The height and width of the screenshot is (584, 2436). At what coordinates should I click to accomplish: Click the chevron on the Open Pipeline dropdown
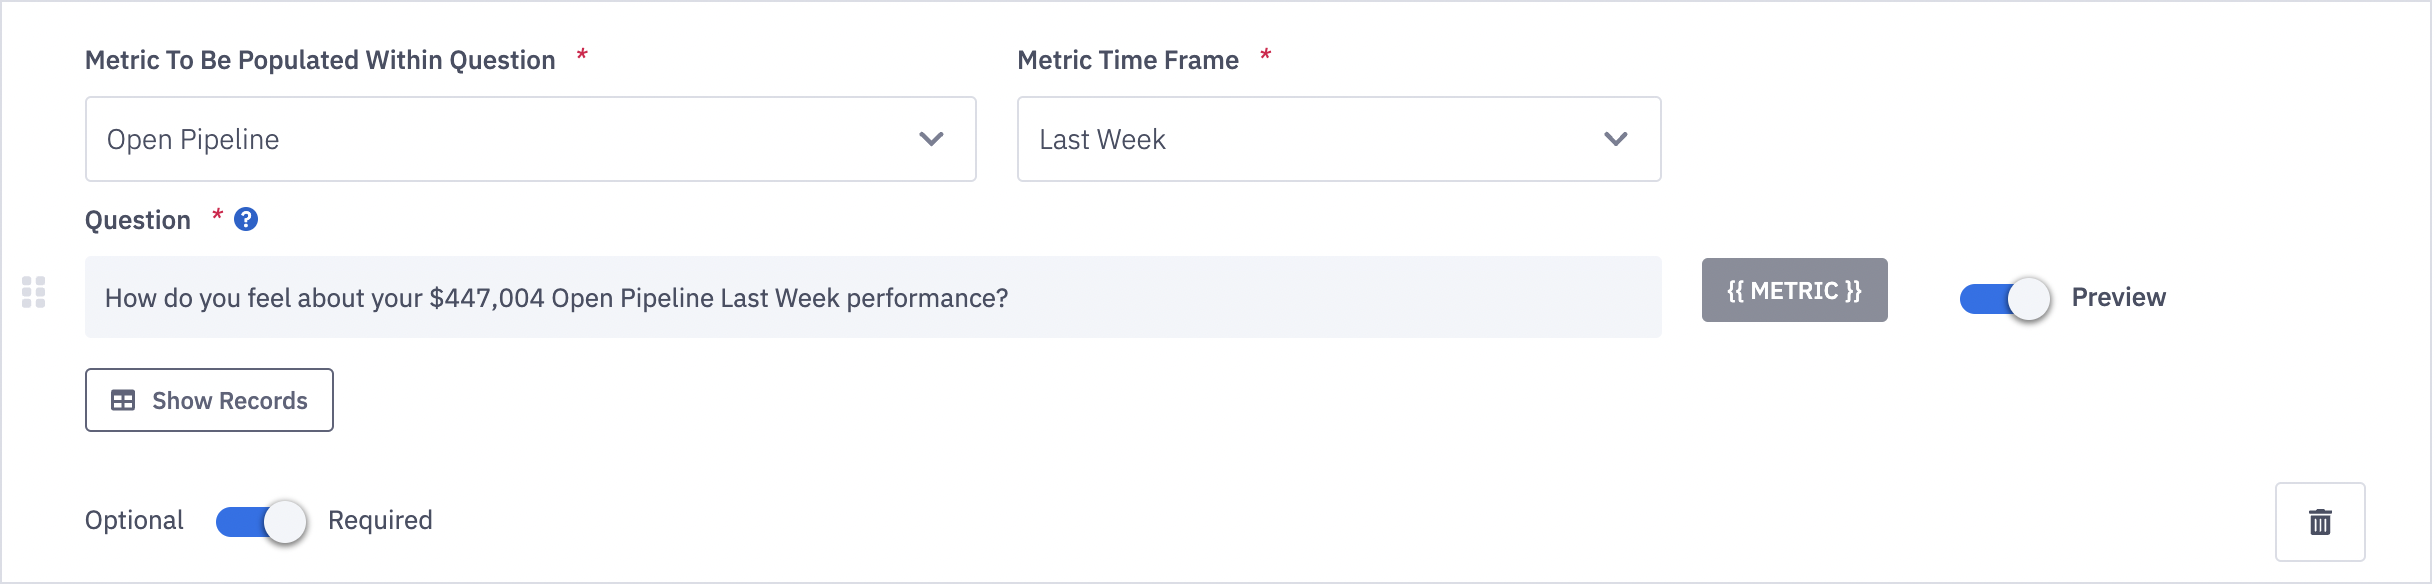931,140
